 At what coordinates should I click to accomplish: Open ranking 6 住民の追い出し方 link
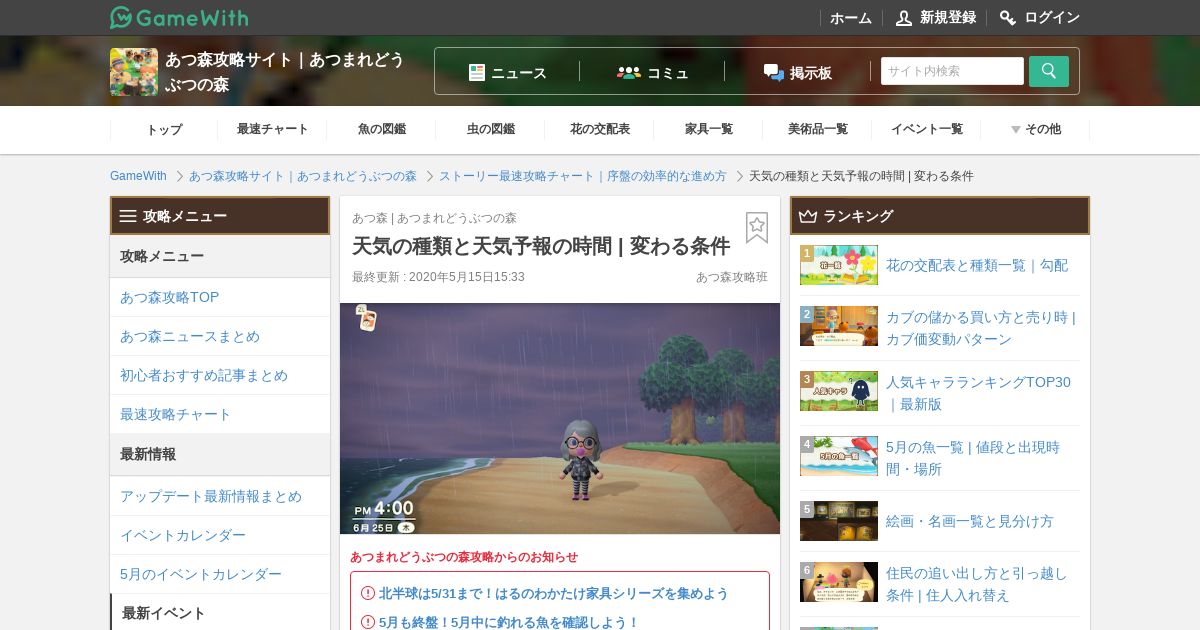pyautogui.click(x=976, y=584)
